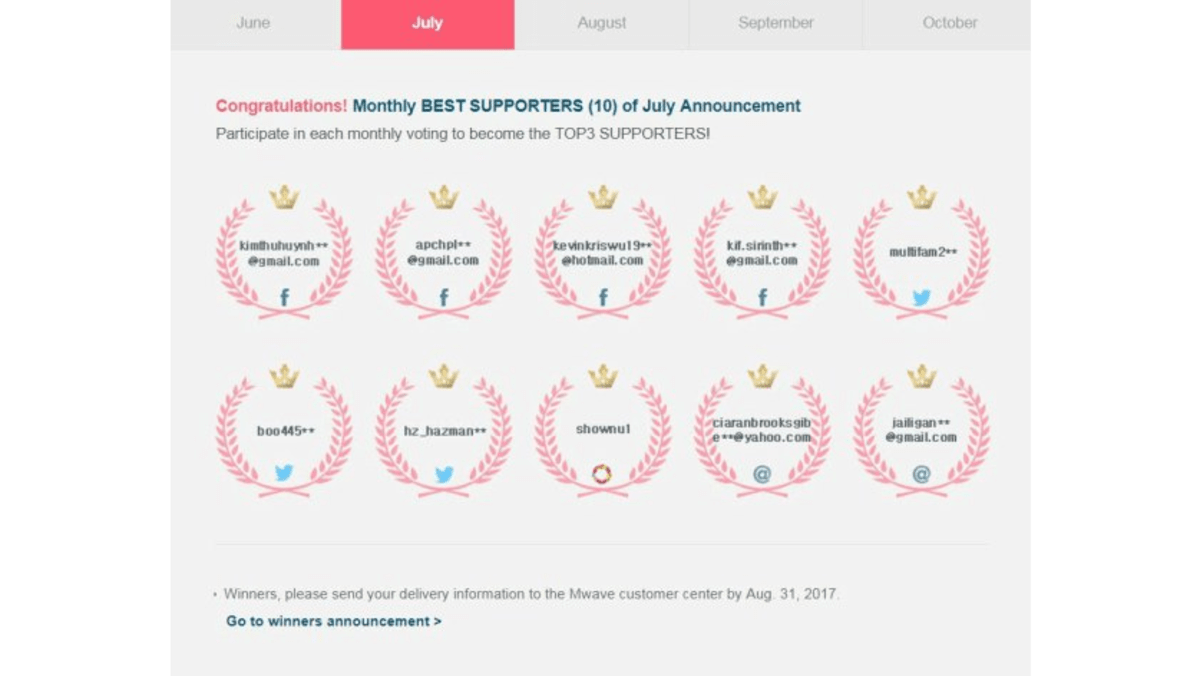Click Facebook icon under apchpl supporter
1200x676 pixels.
[x=444, y=297]
